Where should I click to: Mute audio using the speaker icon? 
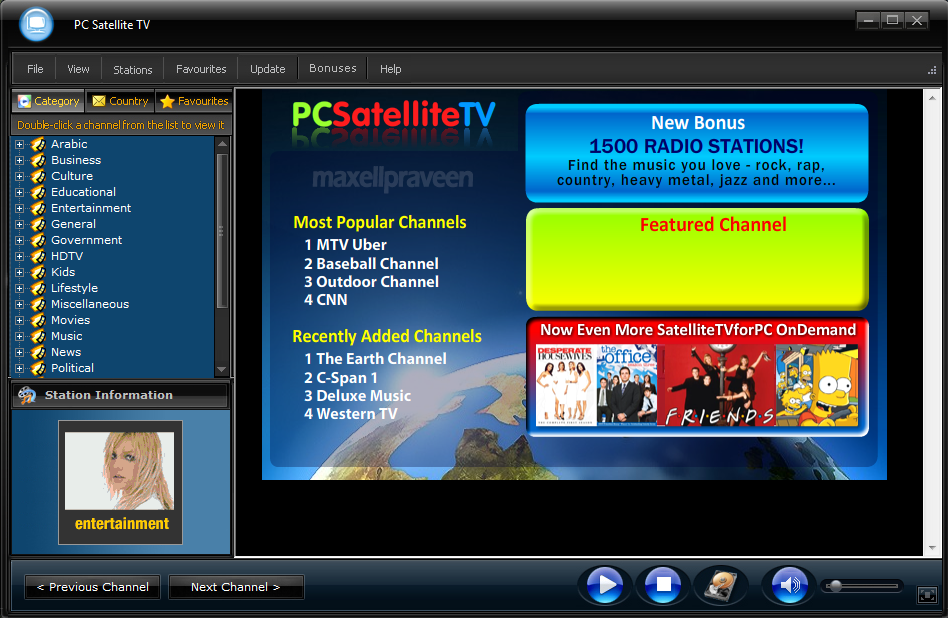pos(790,585)
